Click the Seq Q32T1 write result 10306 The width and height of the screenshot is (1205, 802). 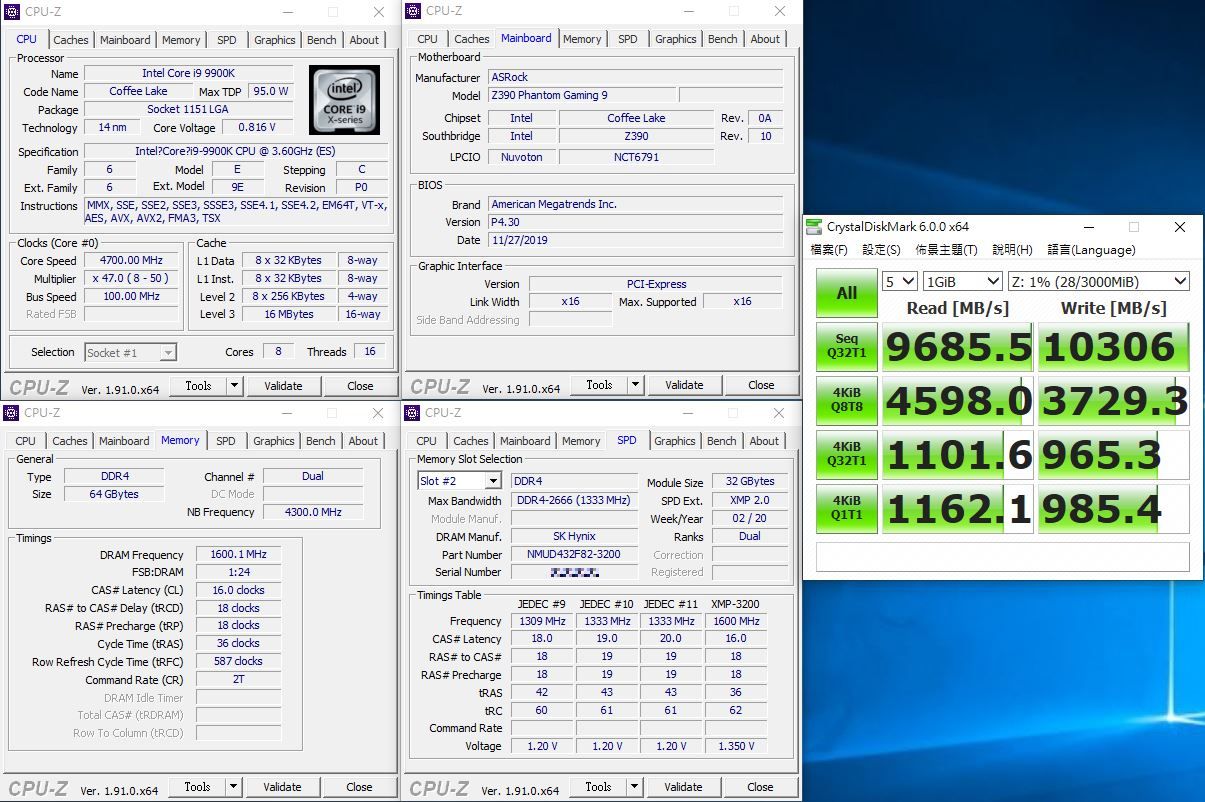click(x=1114, y=347)
